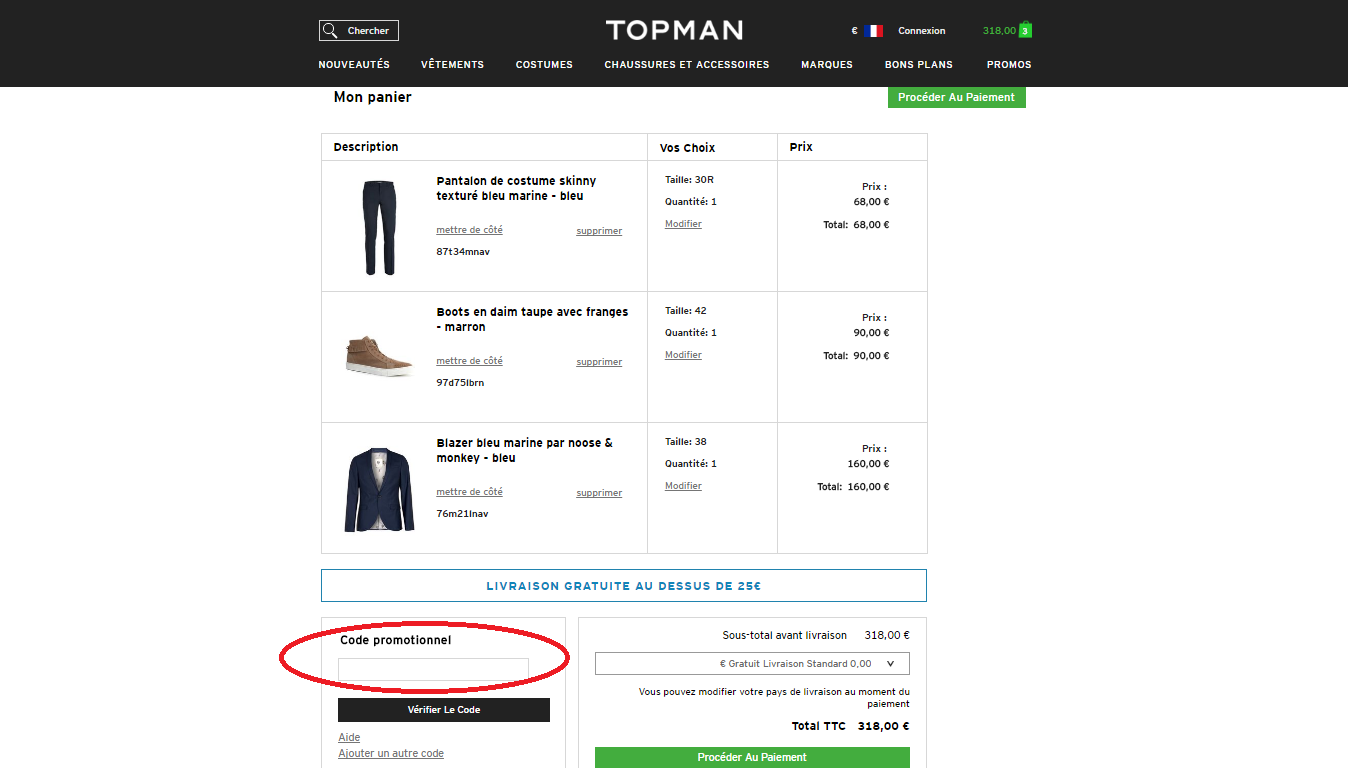Click Modifier for the blazer size 38
Viewport: 1348px width, 770px height.
point(683,486)
